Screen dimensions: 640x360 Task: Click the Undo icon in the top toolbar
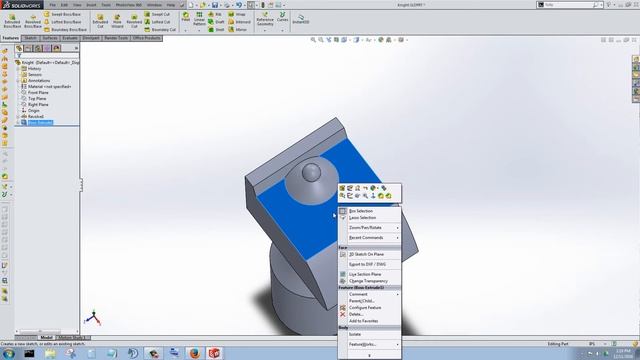click(239, 5)
